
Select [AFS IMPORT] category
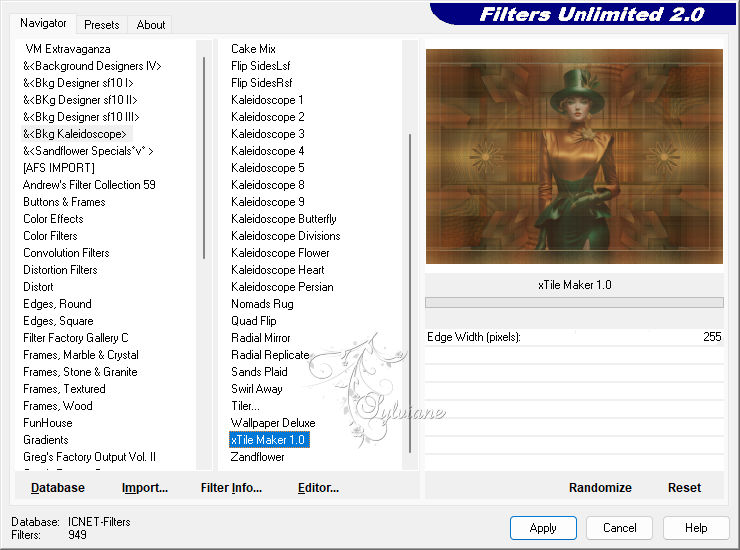click(59, 168)
